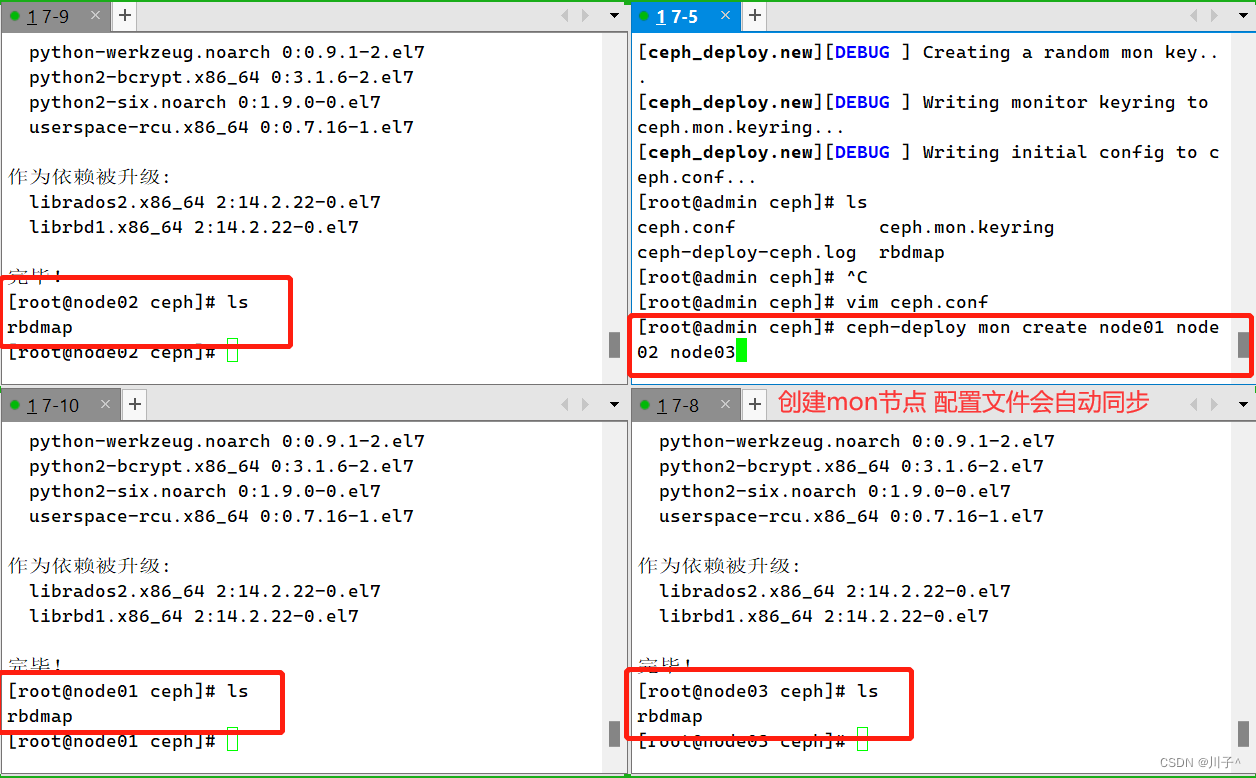Click the cursor at node02 prompt

tap(232, 352)
